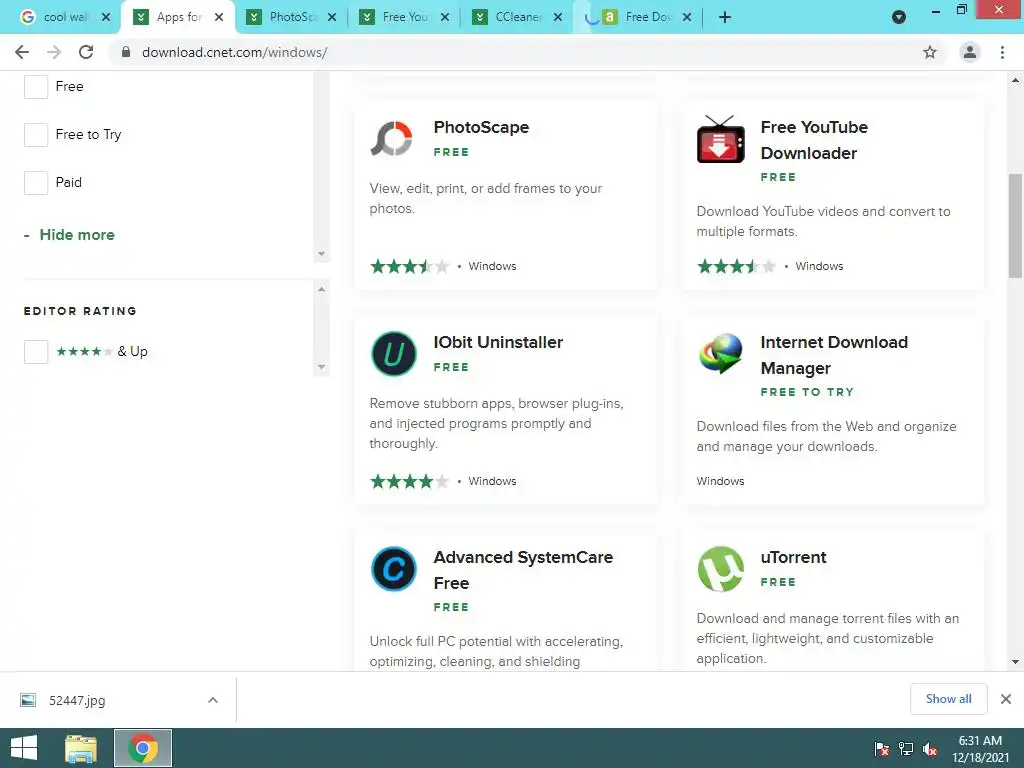Screen dimensions: 1024x768
Task: Click the Action Center flag tray icon
Action: point(882,749)
